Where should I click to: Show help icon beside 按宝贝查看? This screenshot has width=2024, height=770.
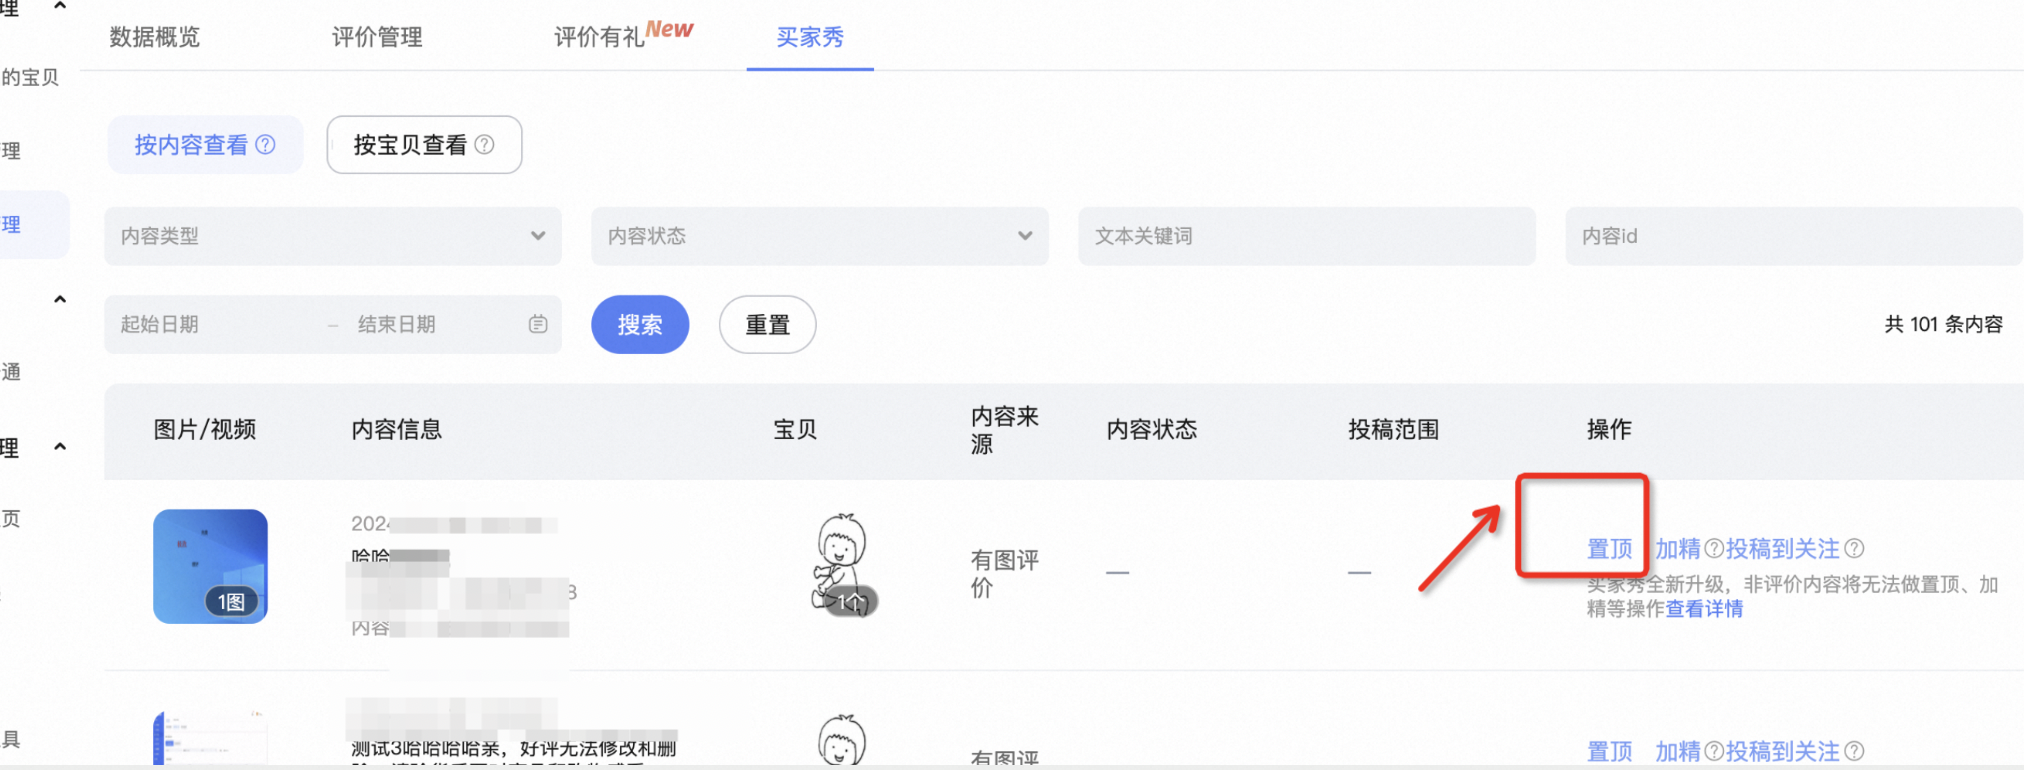(x=484, y=144)
